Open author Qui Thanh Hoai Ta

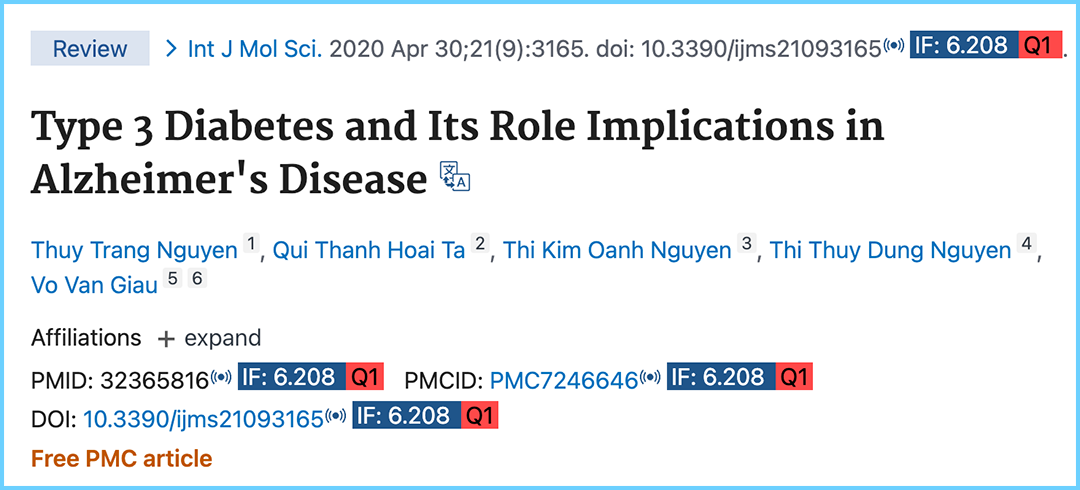click(369, 250)
